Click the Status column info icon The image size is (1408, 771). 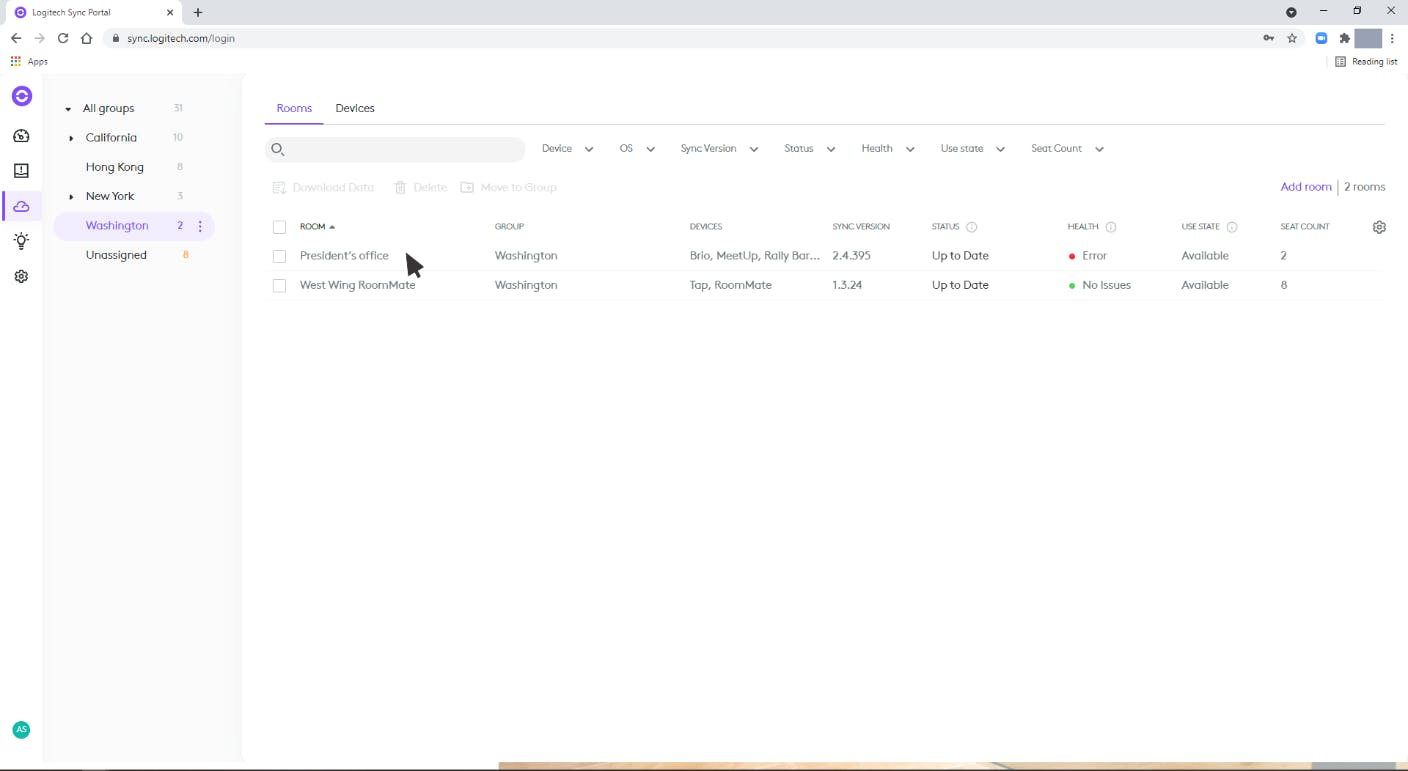[971, 227]
